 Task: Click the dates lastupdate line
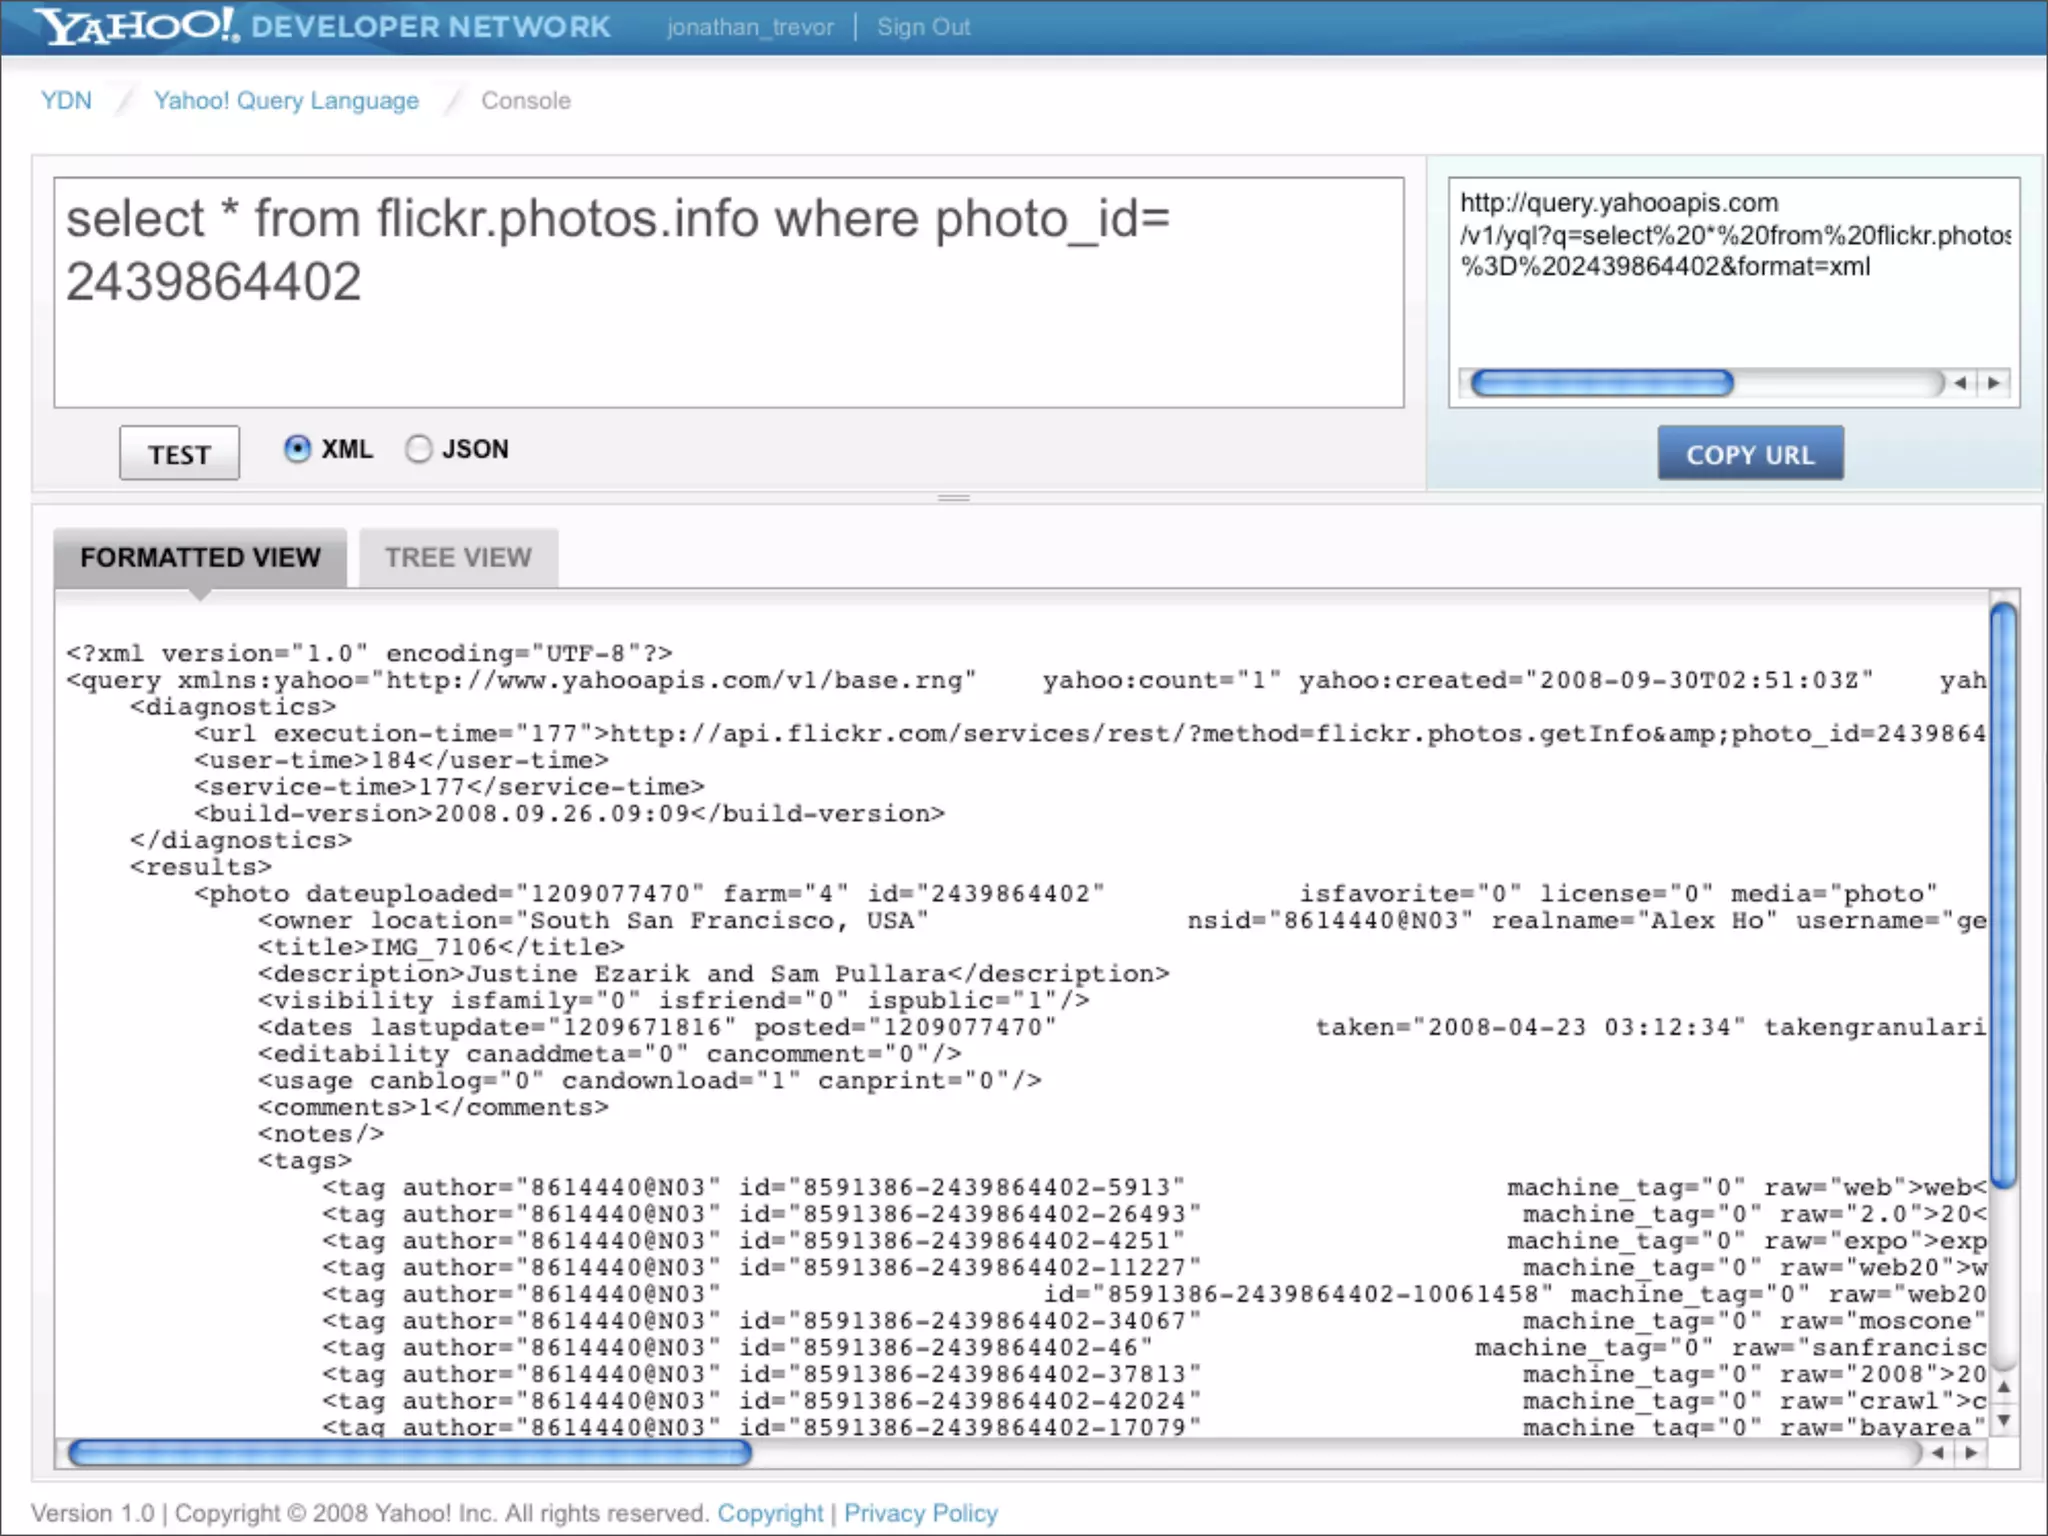[x=1122, y=1027]
